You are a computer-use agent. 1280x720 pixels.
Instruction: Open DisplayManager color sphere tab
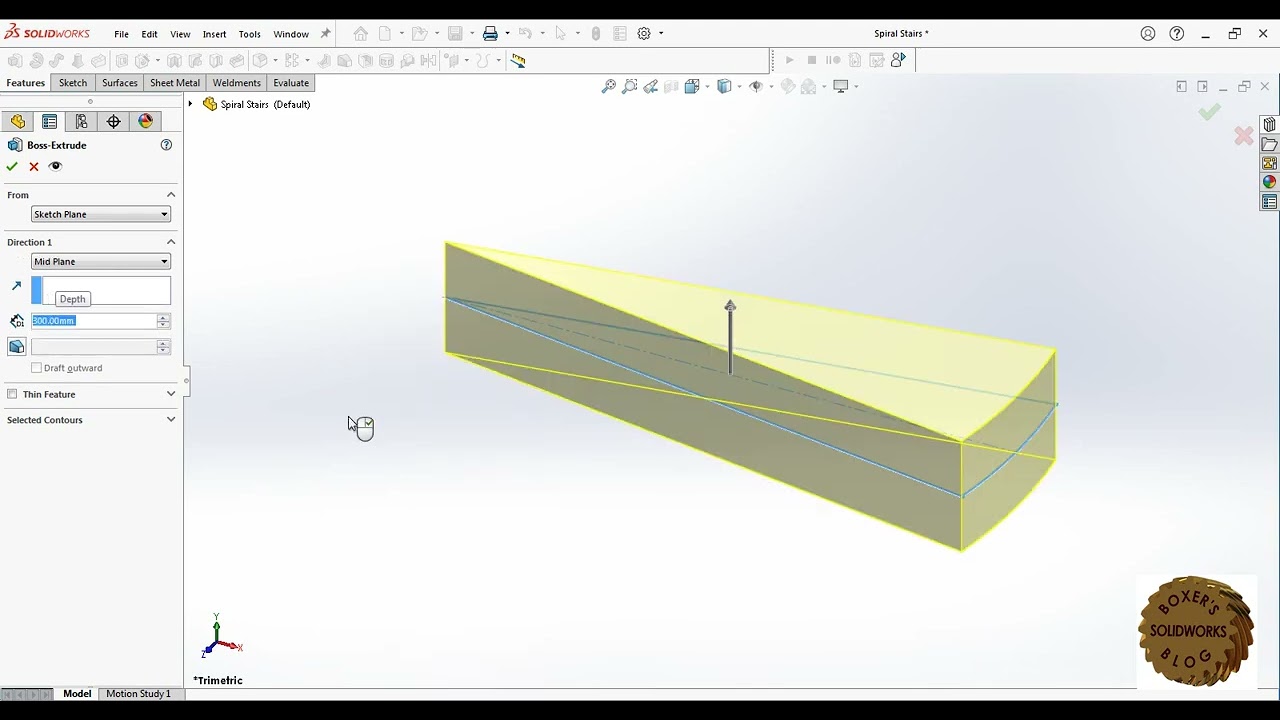click(x=146, y=121)
